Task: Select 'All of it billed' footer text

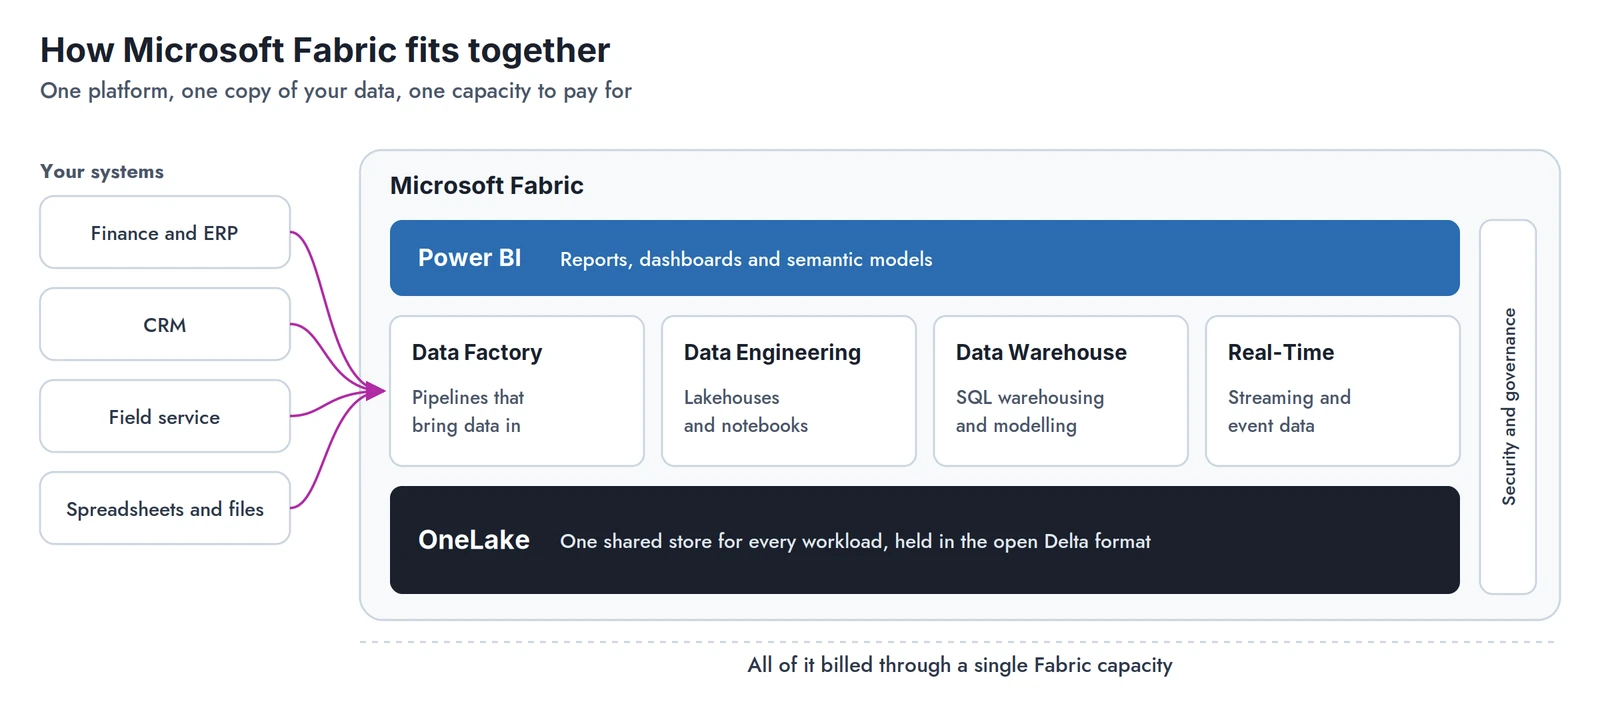Action: (x=960, y=665)
